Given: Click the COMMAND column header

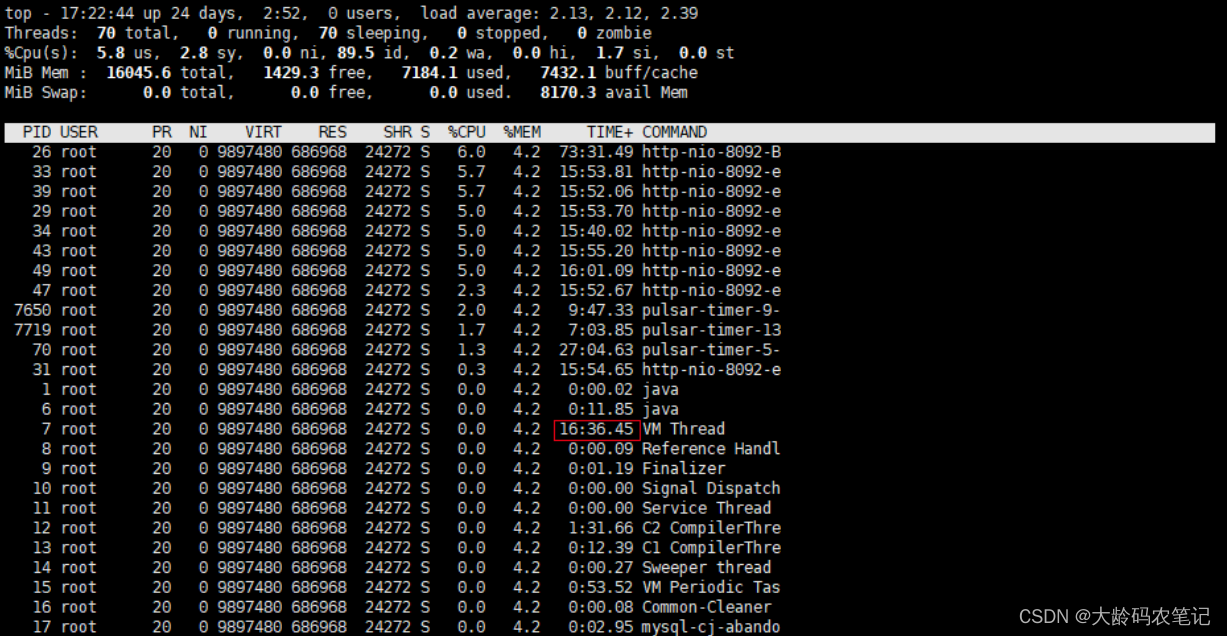Looking at the screenshot, I should coord(674,132).
